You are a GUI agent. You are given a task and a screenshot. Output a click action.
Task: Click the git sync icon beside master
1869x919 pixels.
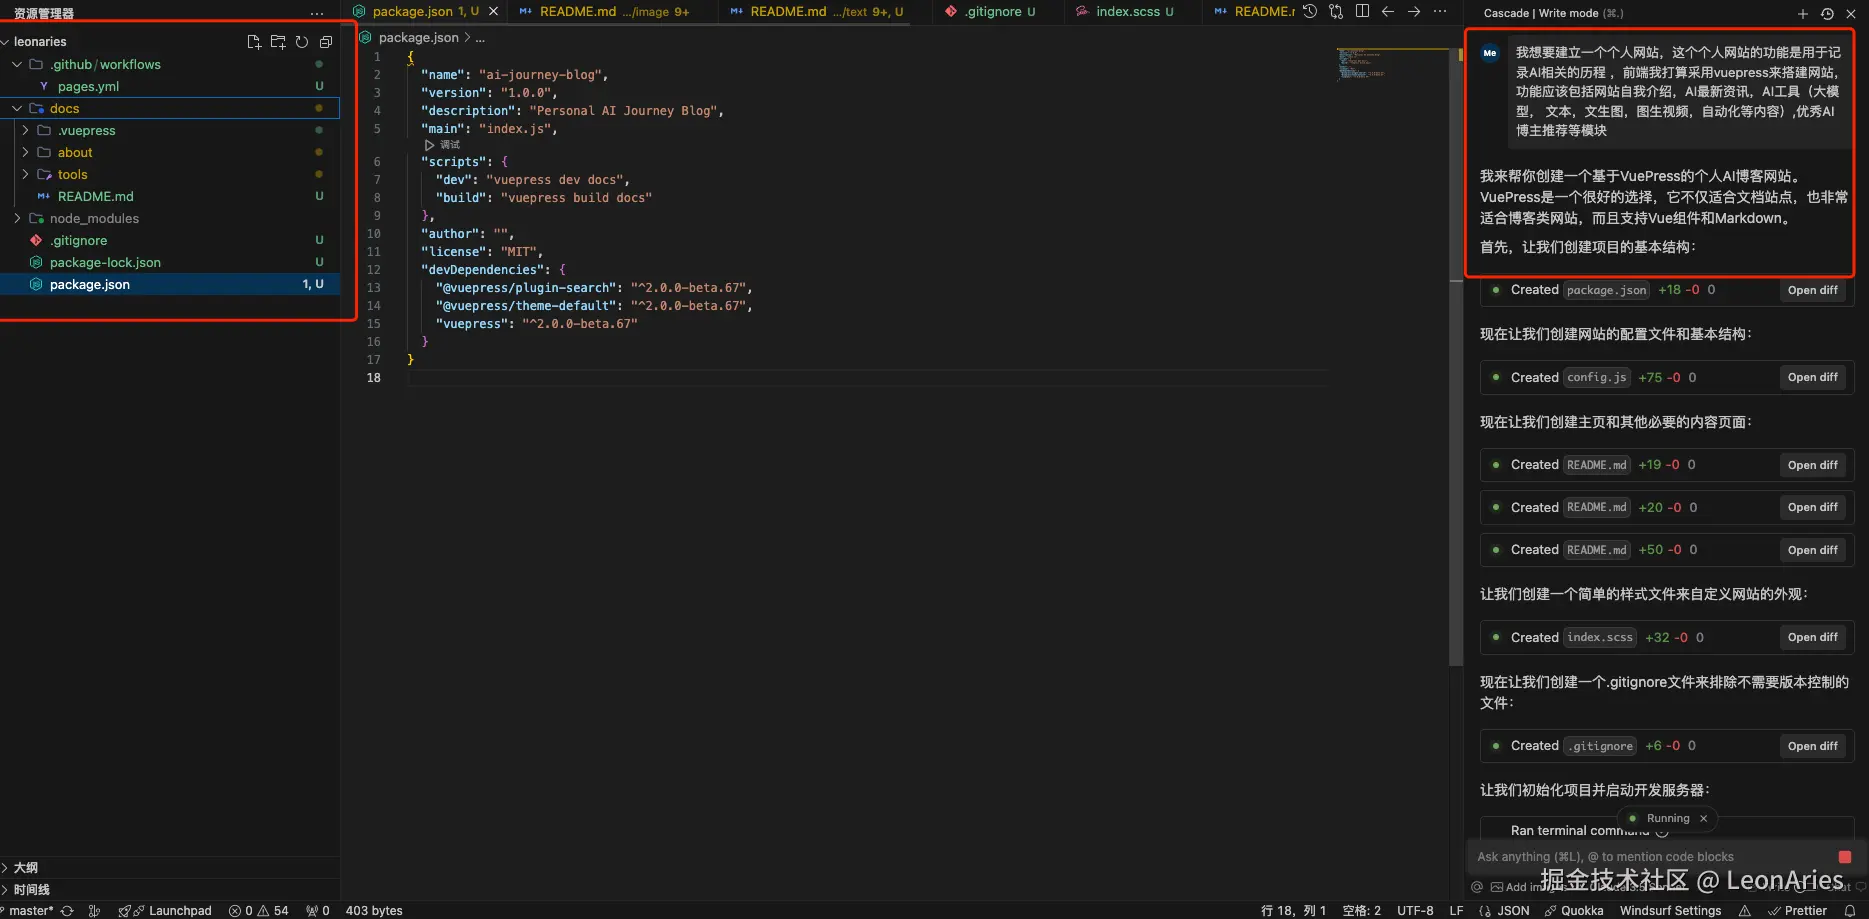67,911
